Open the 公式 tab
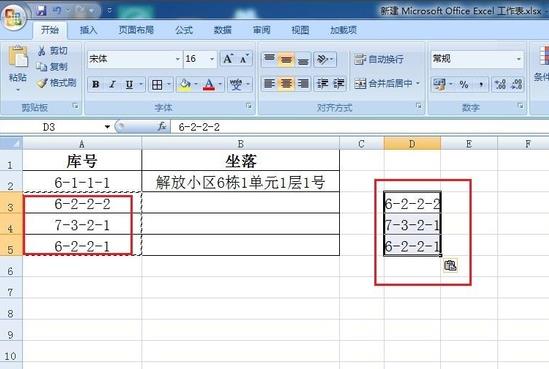The width and height of the screenshot is (549, 369). [x=184, y=30]
